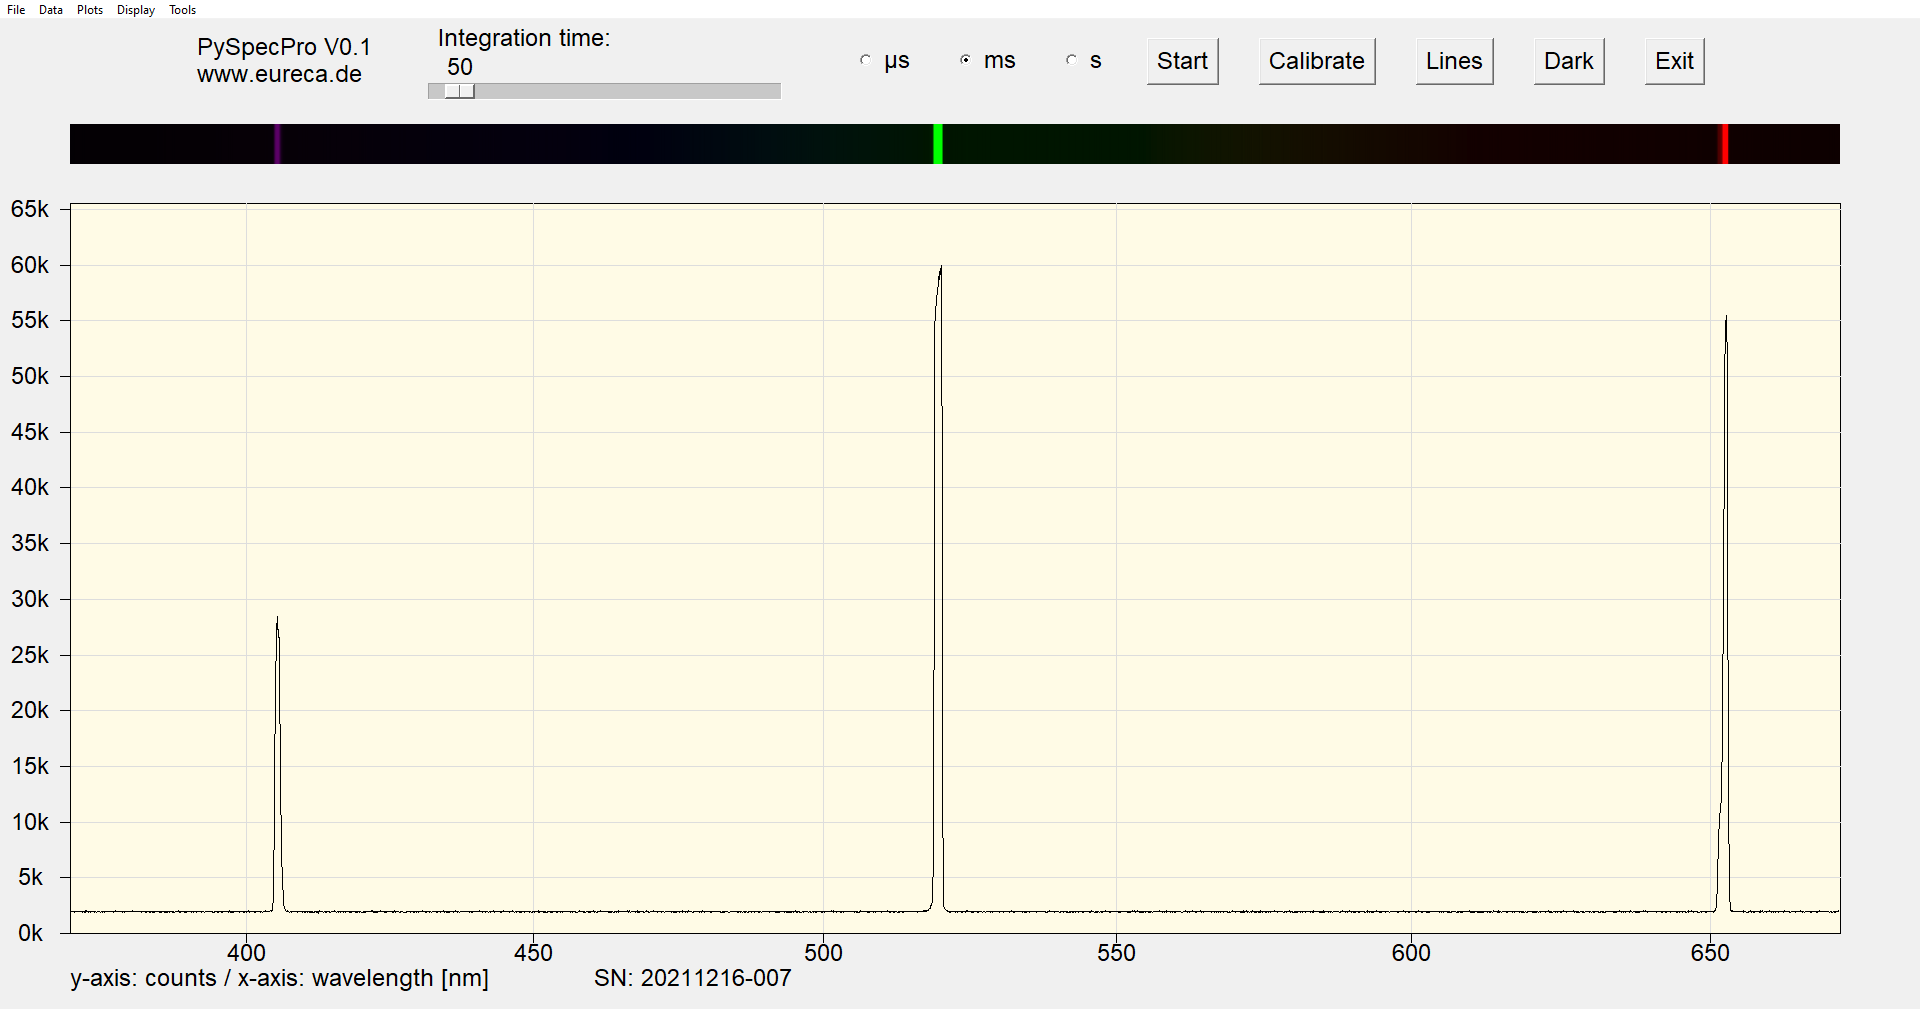
Task: Click the 650 x-axis label
Action: coord(1710,953)
